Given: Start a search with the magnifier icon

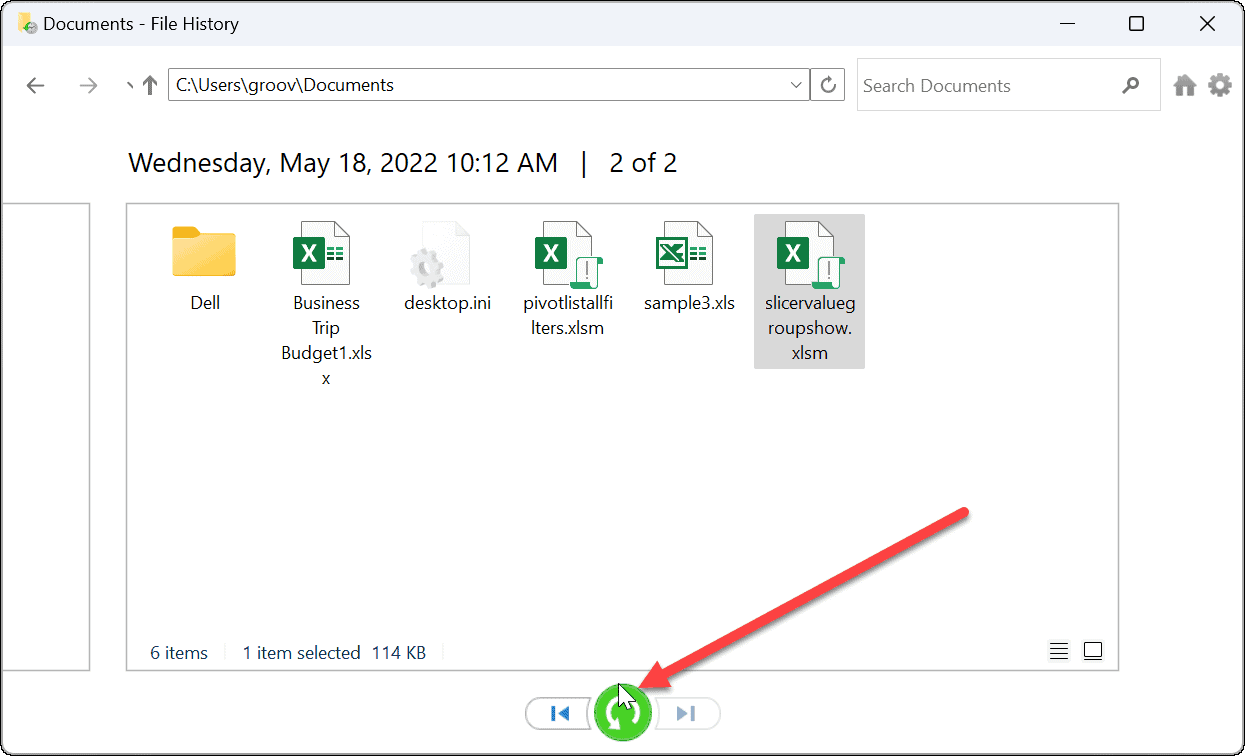Looking at the screenshot, I should [x=1131, y=84].
